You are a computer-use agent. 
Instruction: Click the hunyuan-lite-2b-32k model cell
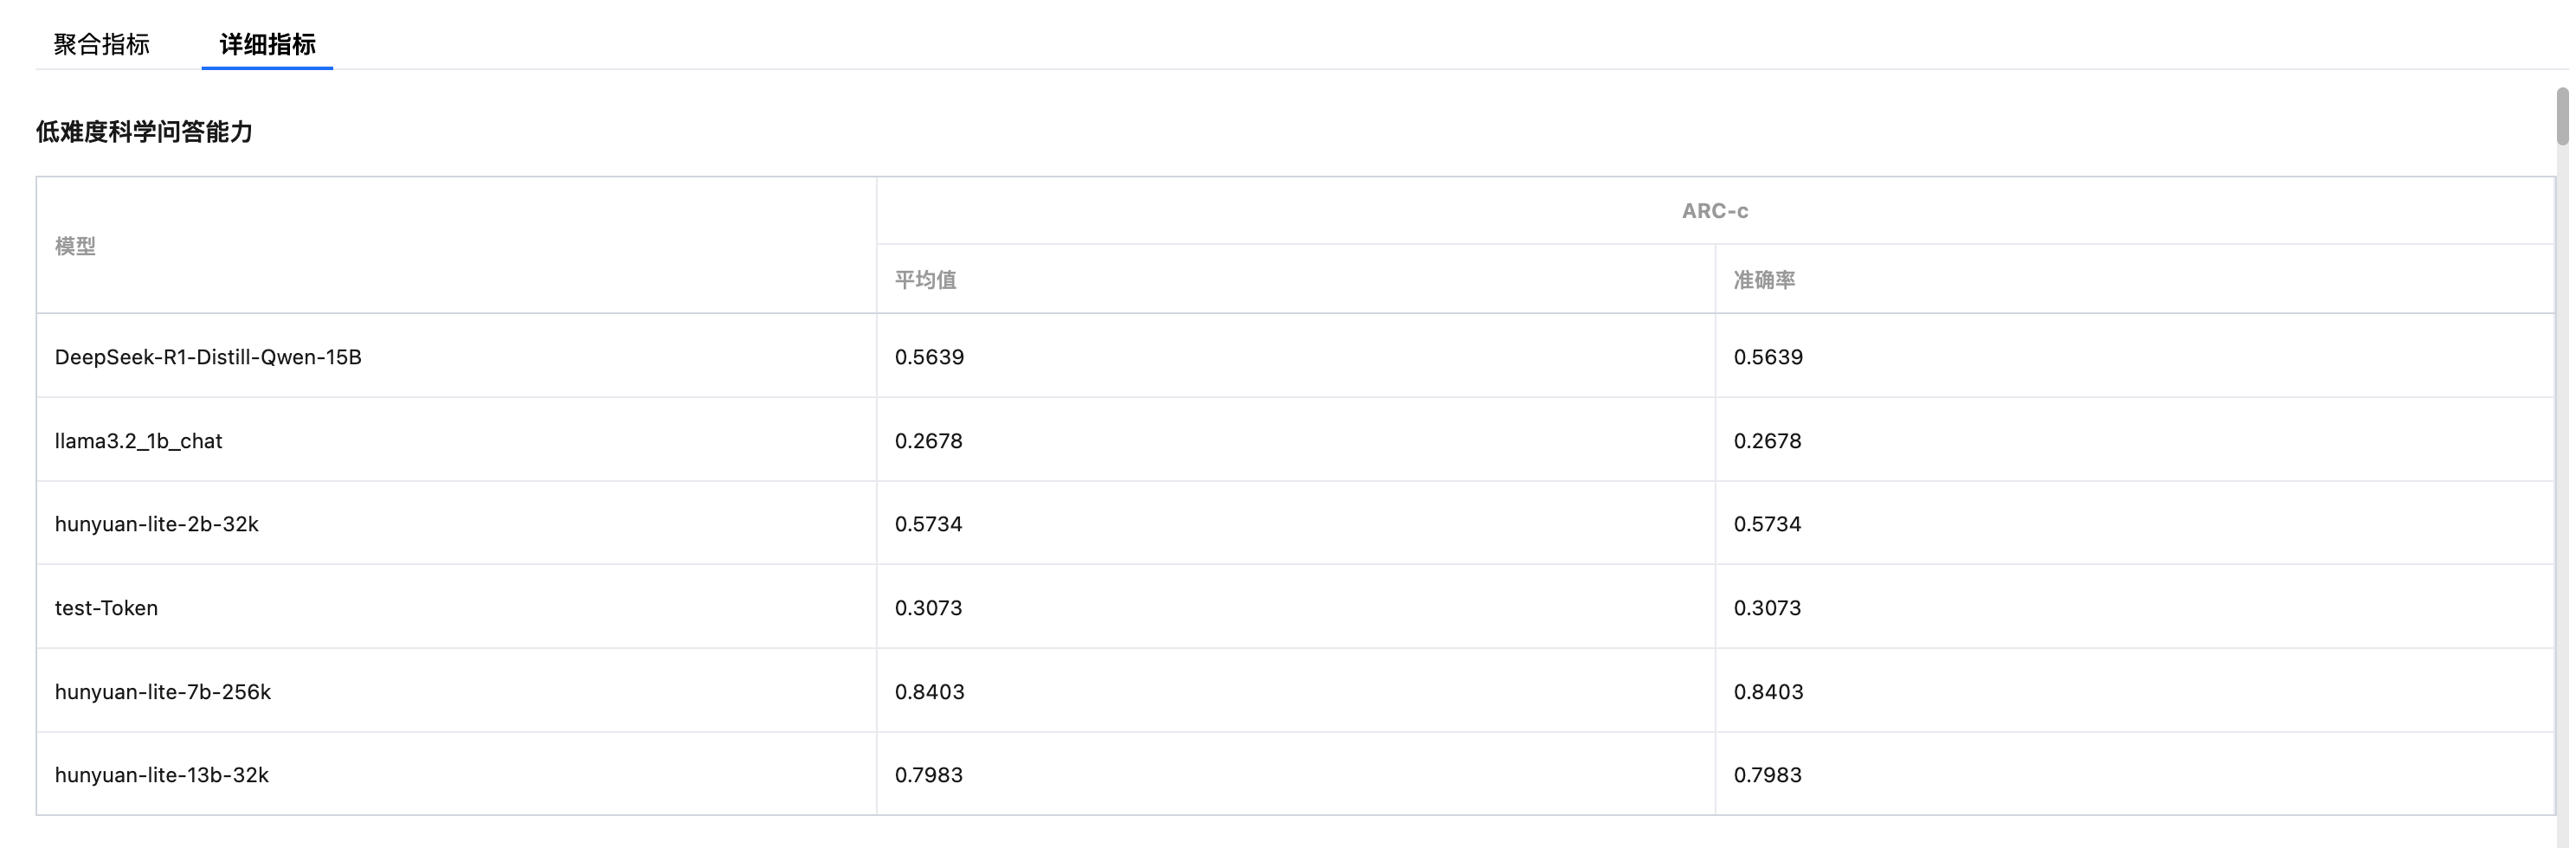(157, 524)
